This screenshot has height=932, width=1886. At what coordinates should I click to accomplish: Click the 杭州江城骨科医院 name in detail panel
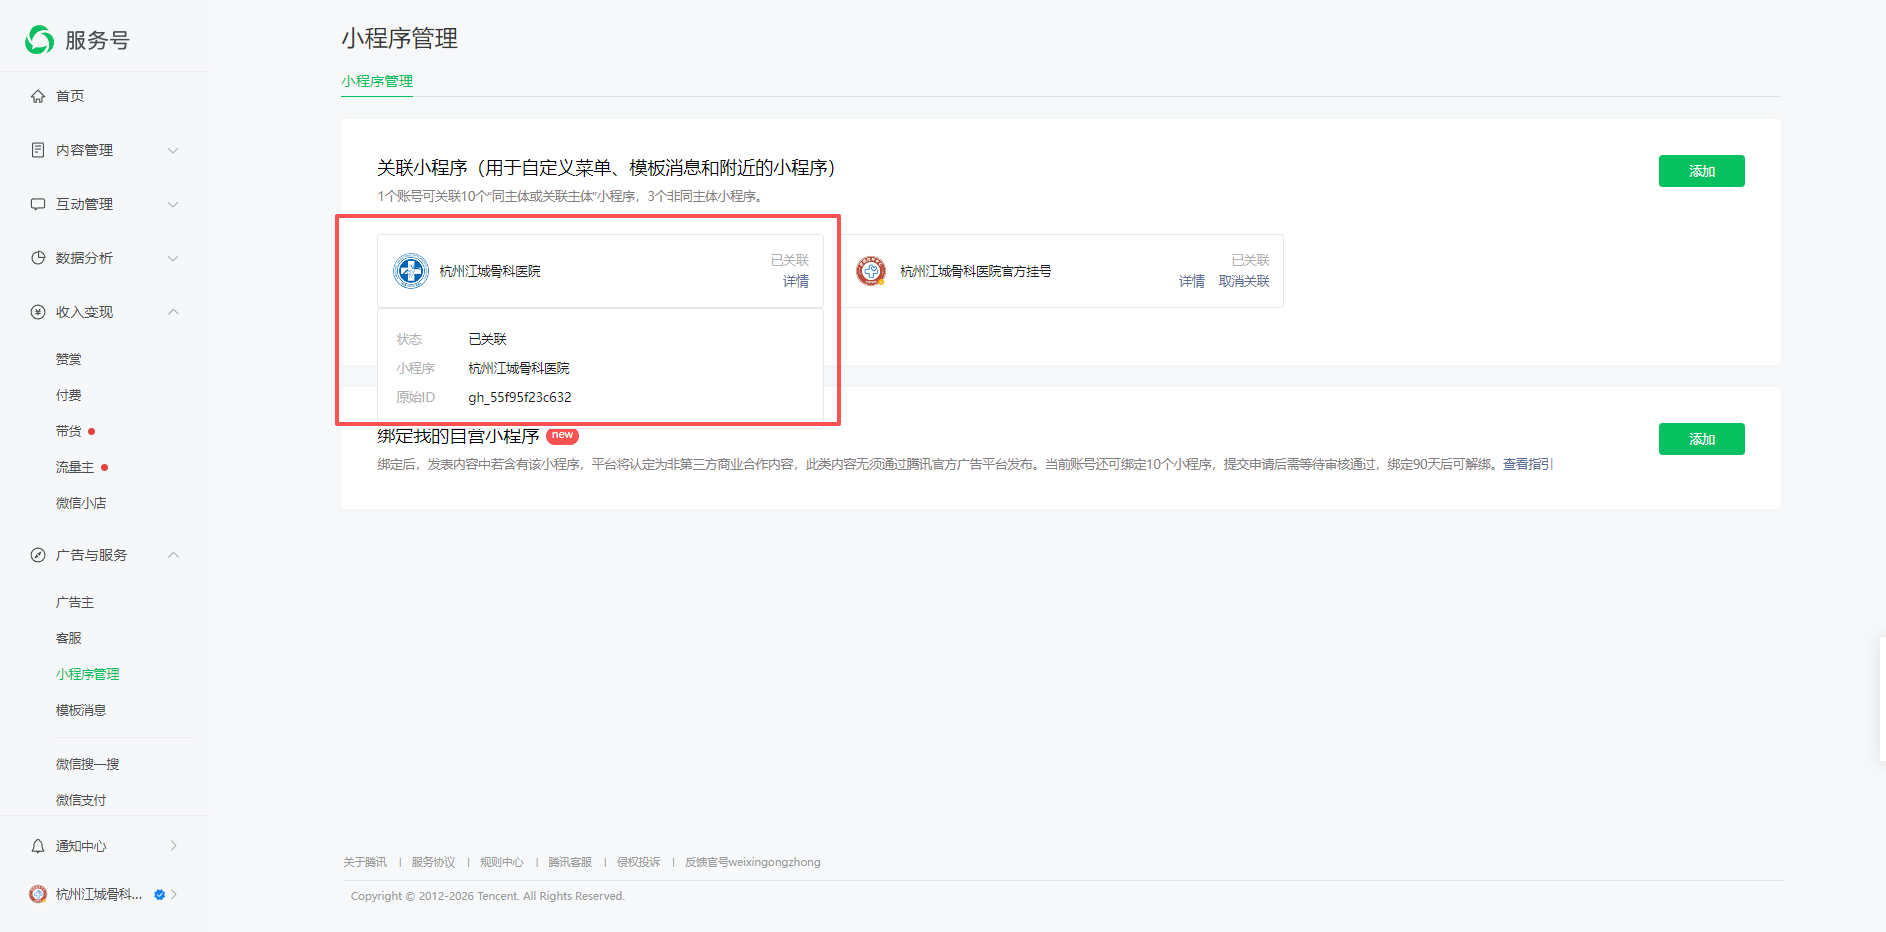(x=519, y=368)
